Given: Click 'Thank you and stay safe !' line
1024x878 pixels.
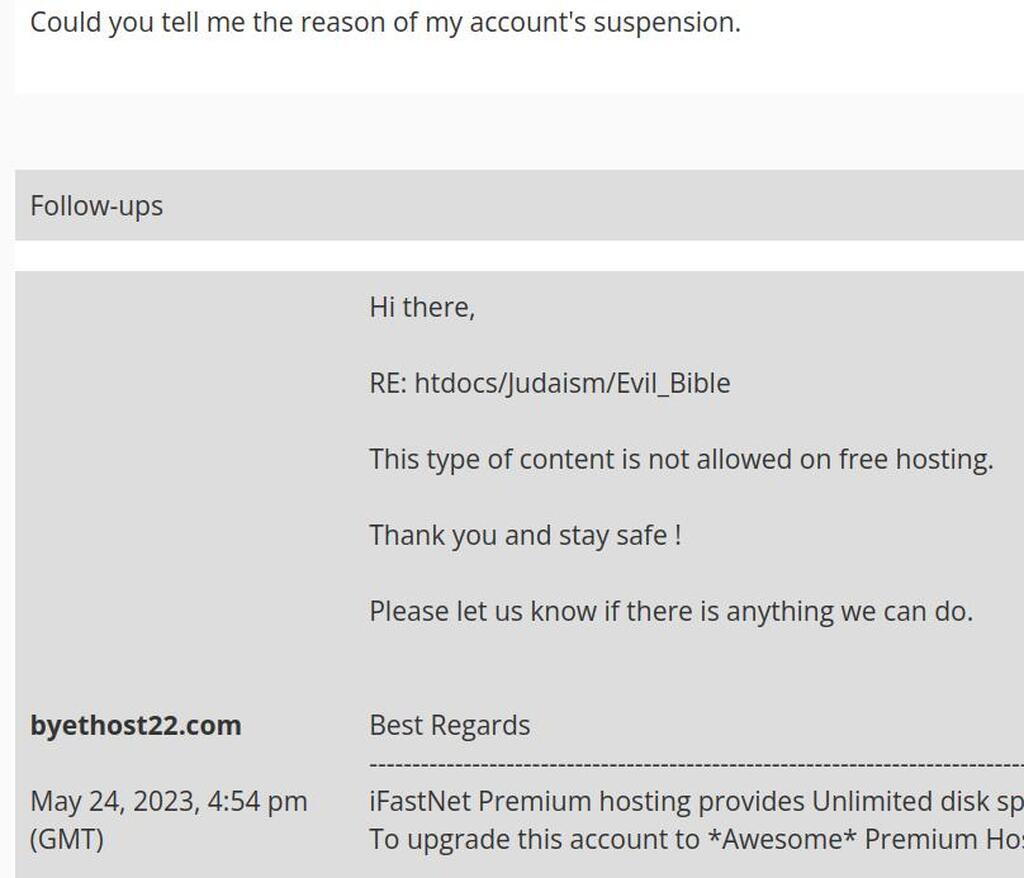Looking at the screenshot, I should click(526, 535).
